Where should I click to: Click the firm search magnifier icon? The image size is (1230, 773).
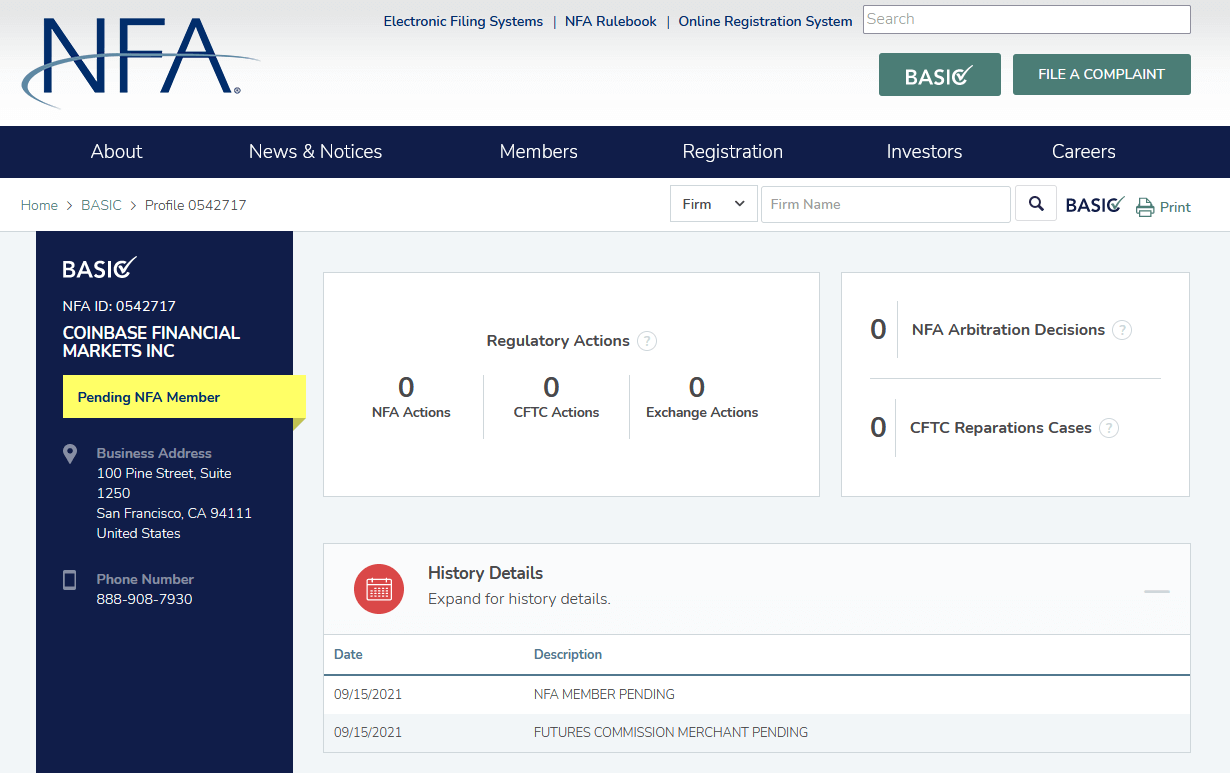[1035, 203]
